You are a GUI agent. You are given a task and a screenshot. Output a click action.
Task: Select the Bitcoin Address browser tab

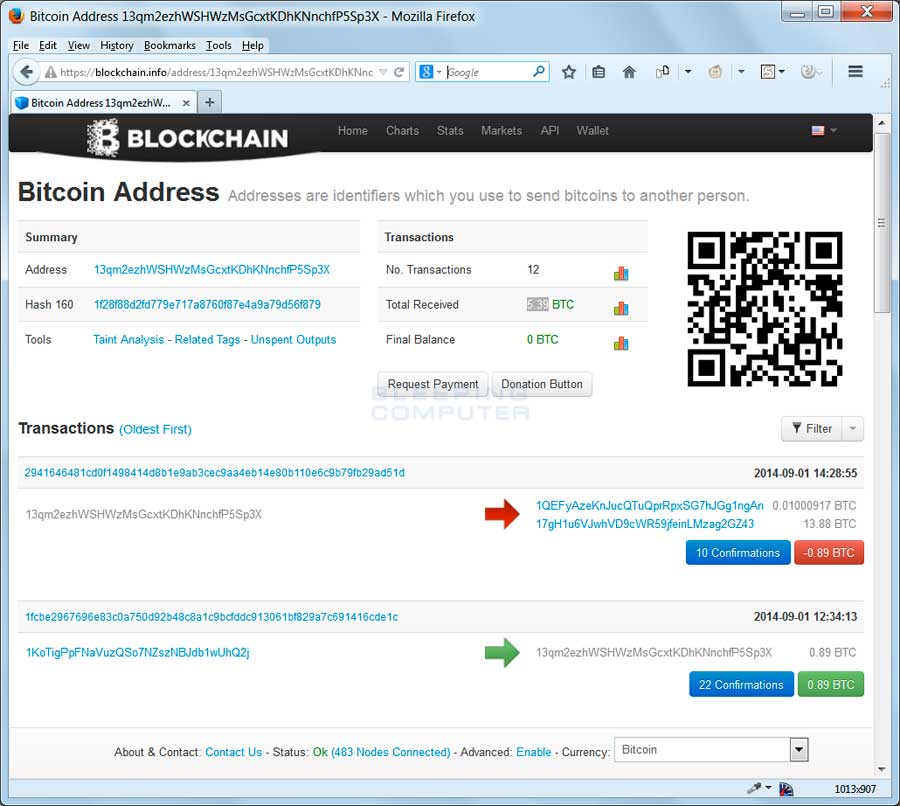point(104,102)
